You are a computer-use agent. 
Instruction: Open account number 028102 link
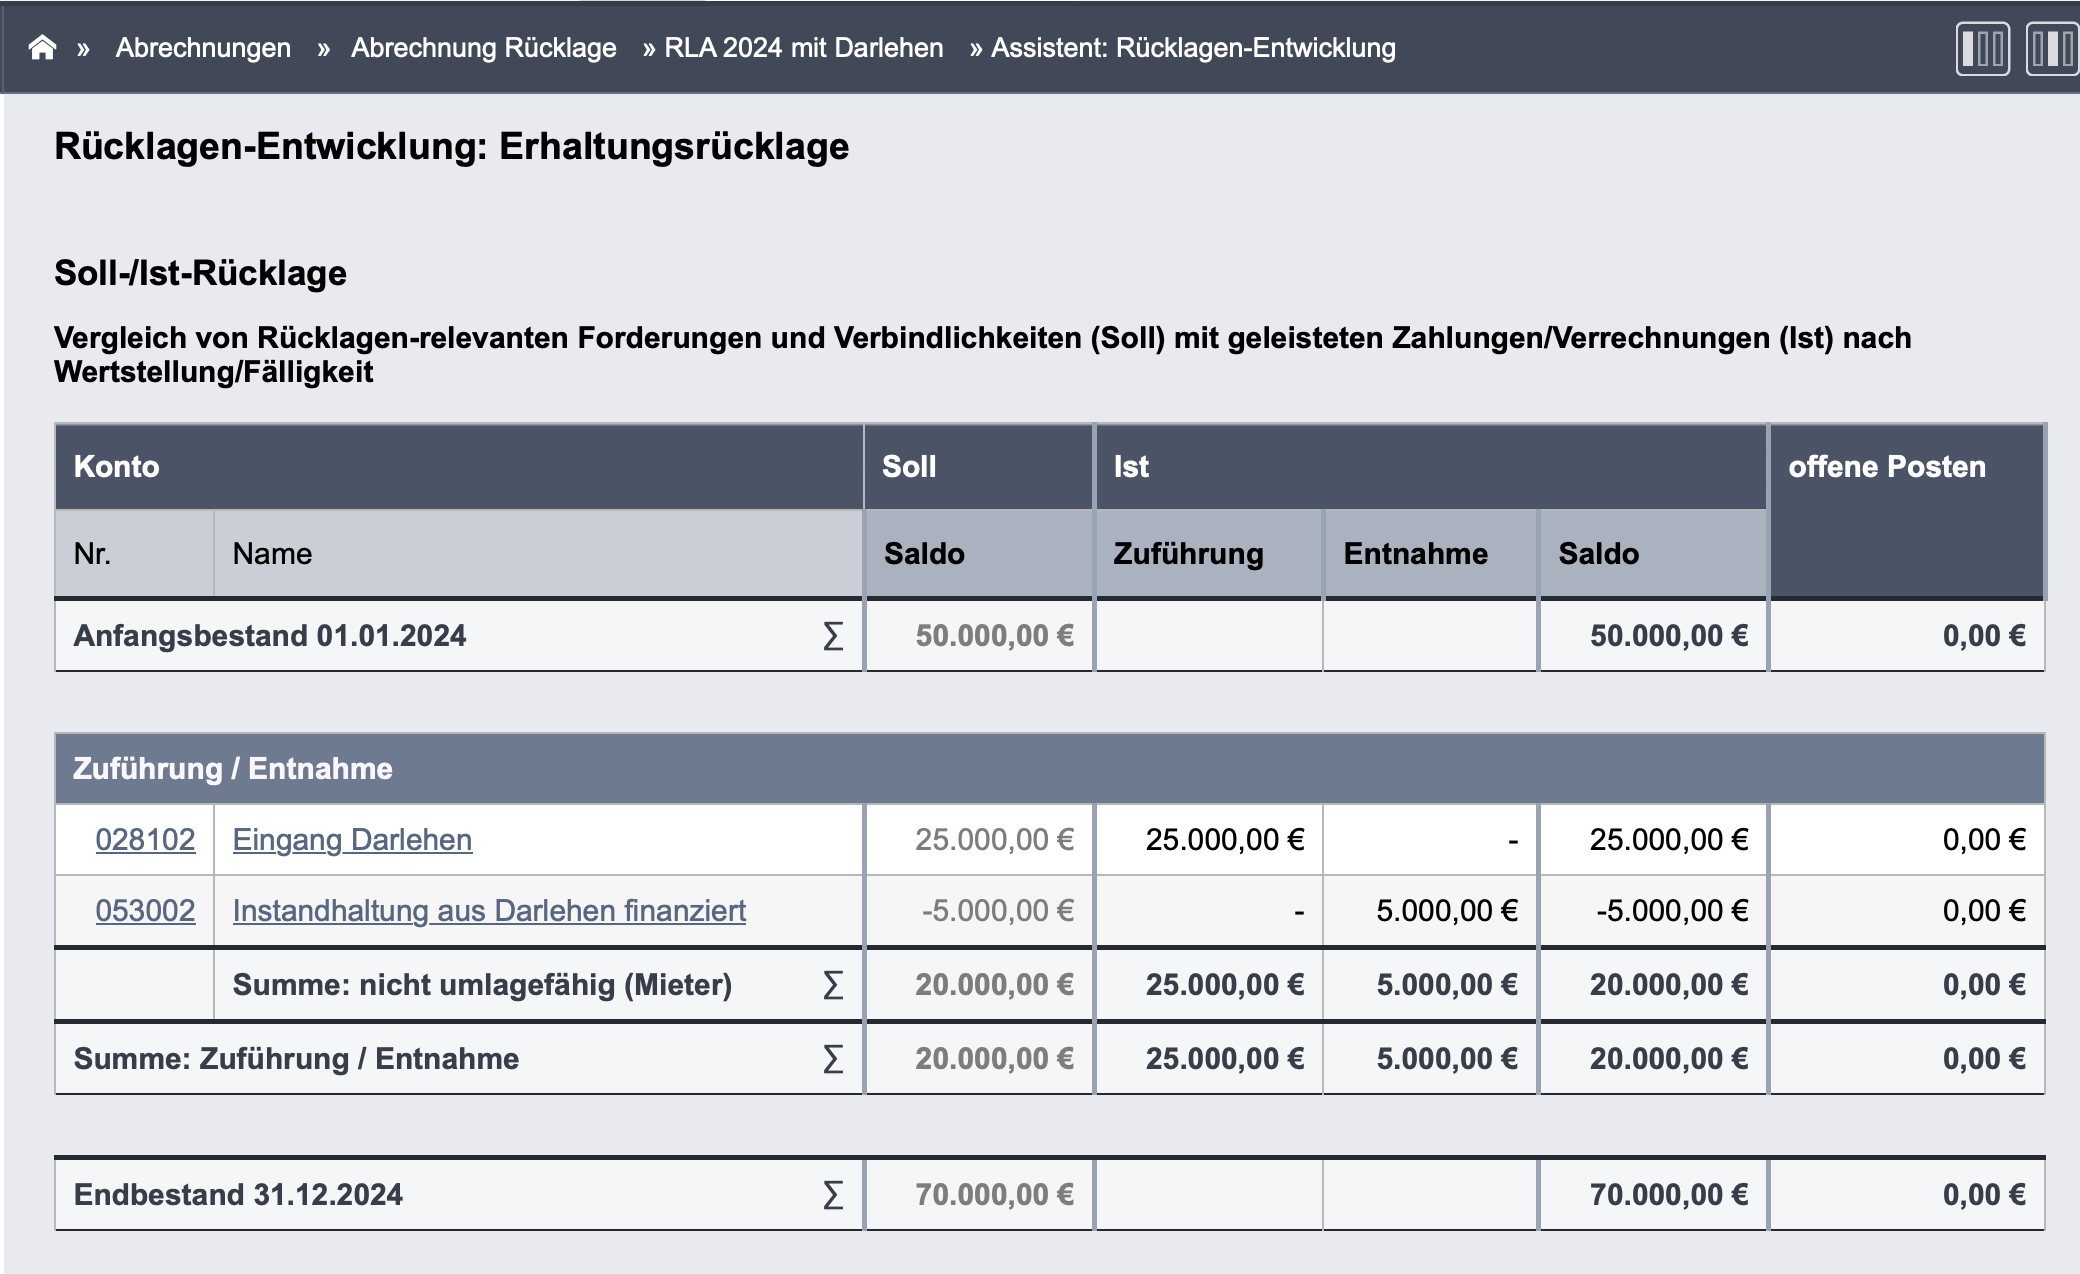pos(145,840)
